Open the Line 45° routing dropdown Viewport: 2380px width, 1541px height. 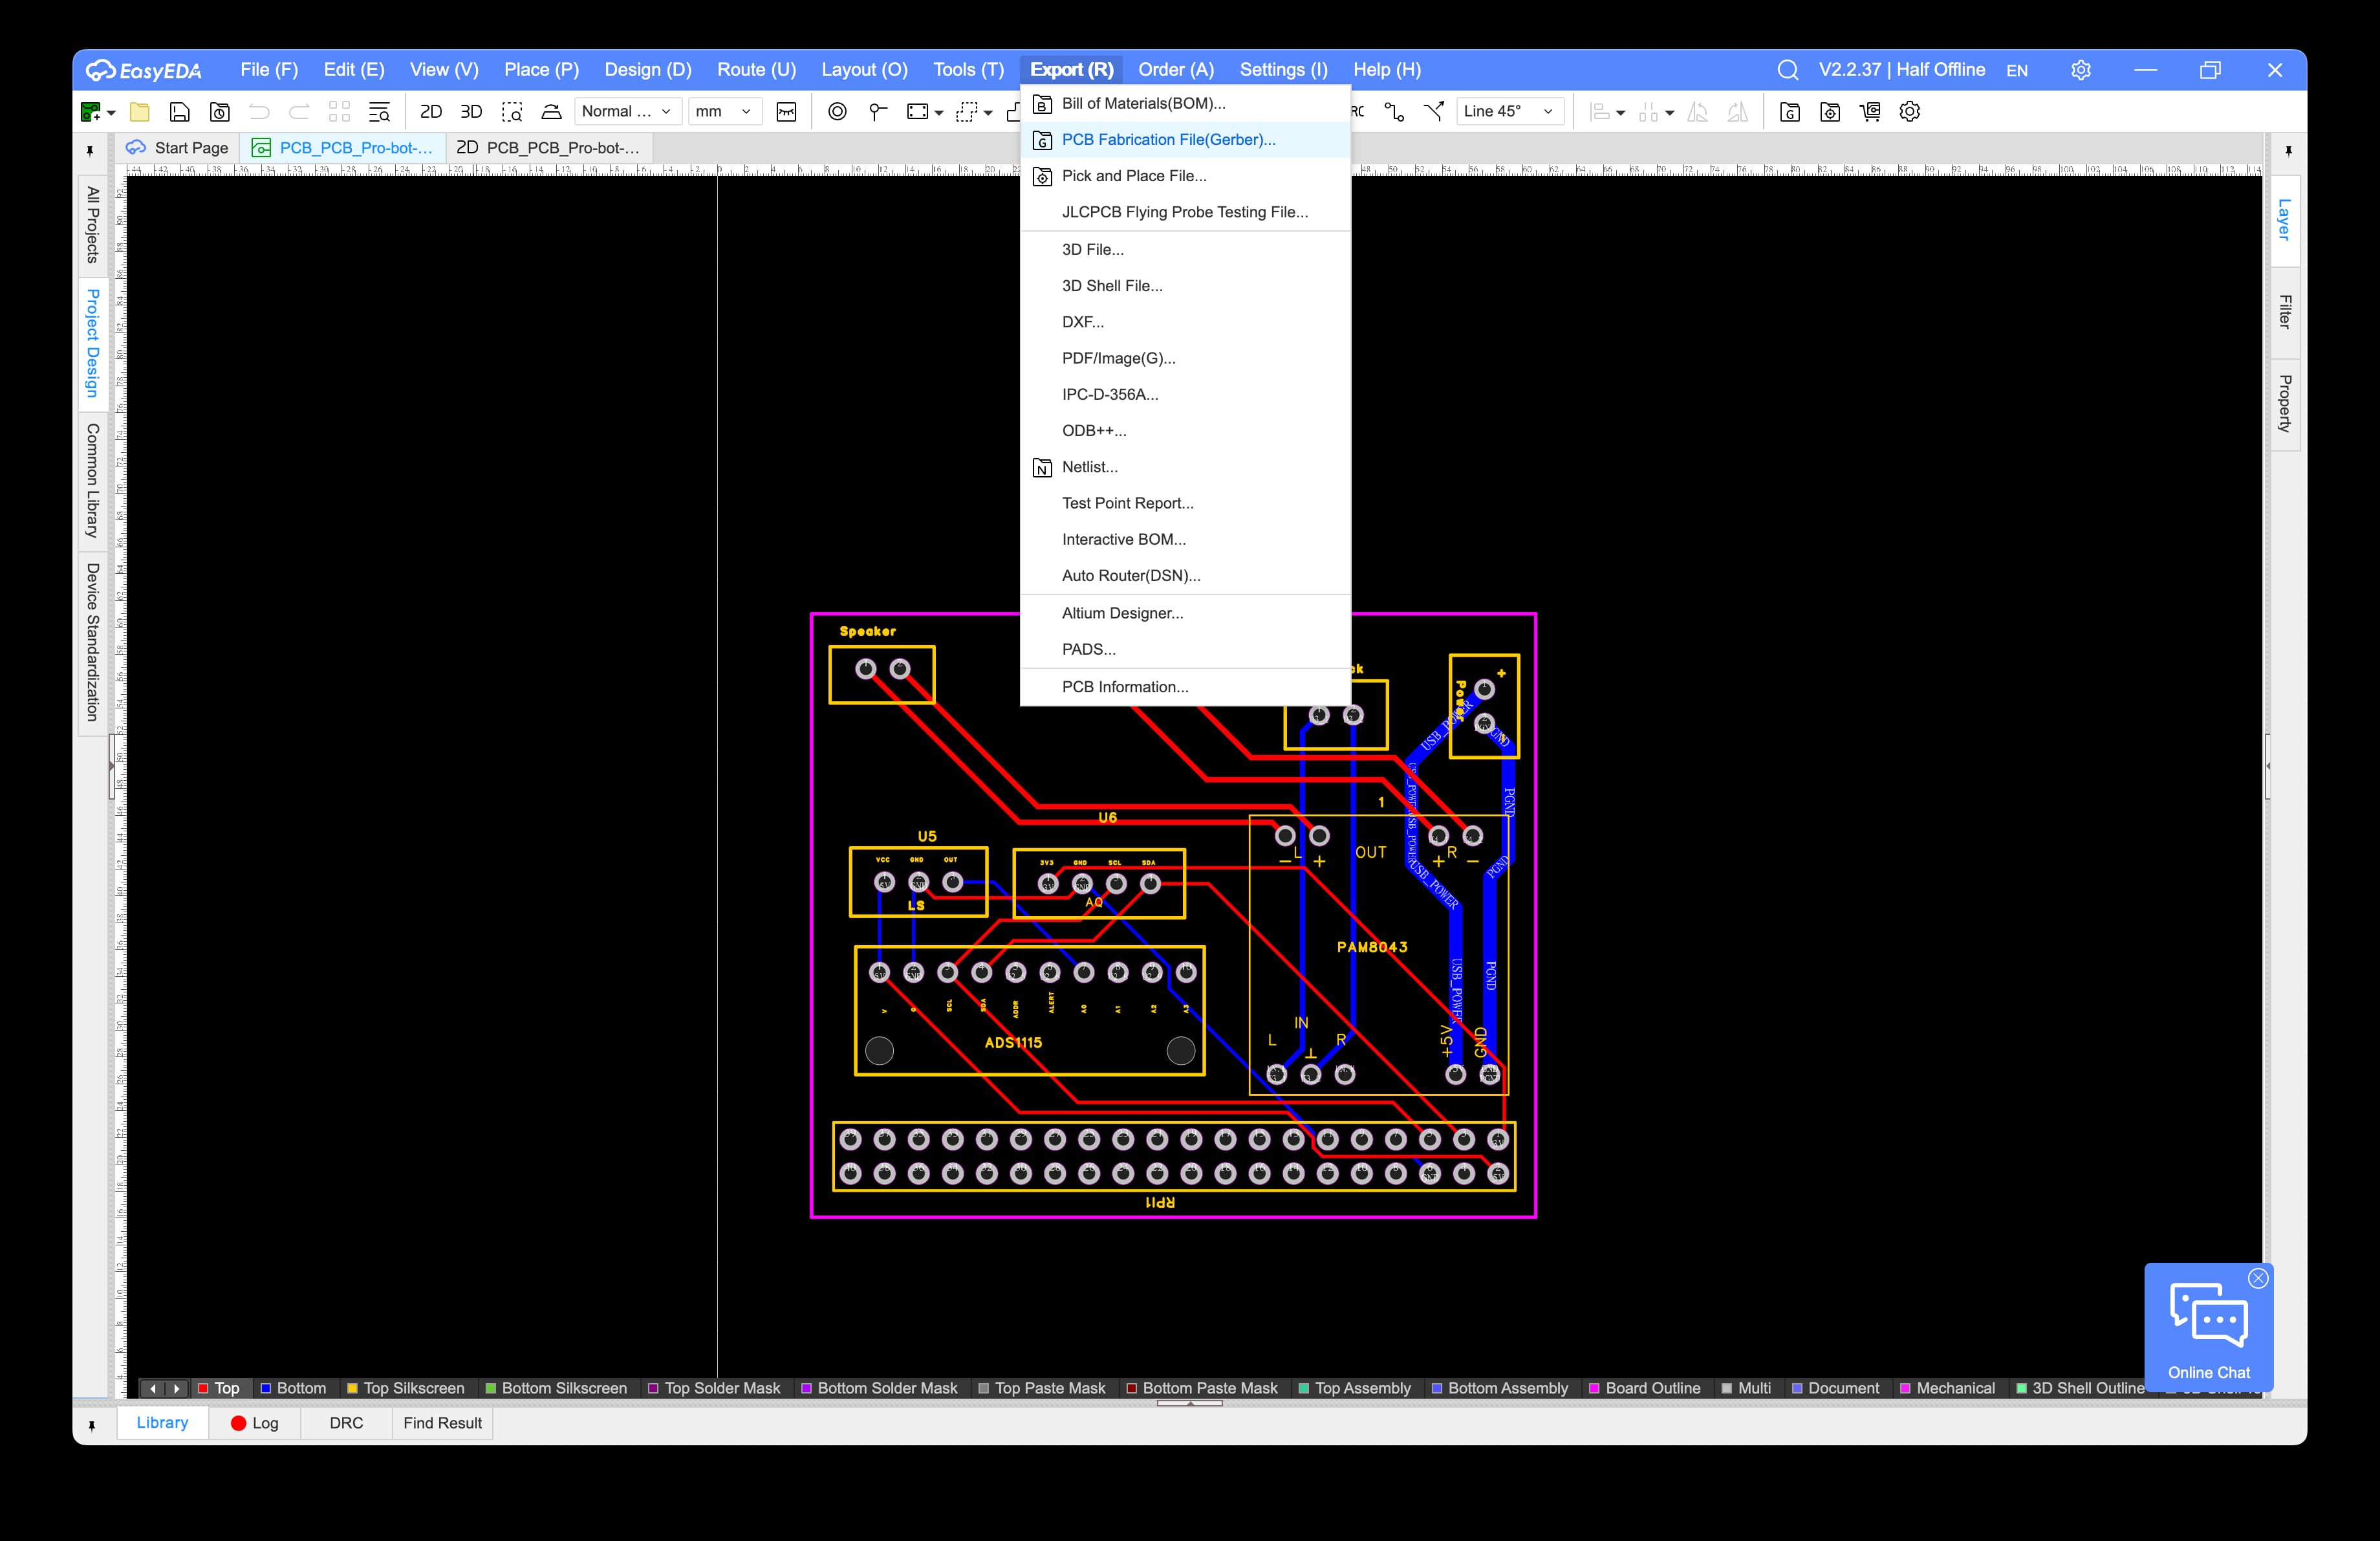click(x=1508, y=112)
